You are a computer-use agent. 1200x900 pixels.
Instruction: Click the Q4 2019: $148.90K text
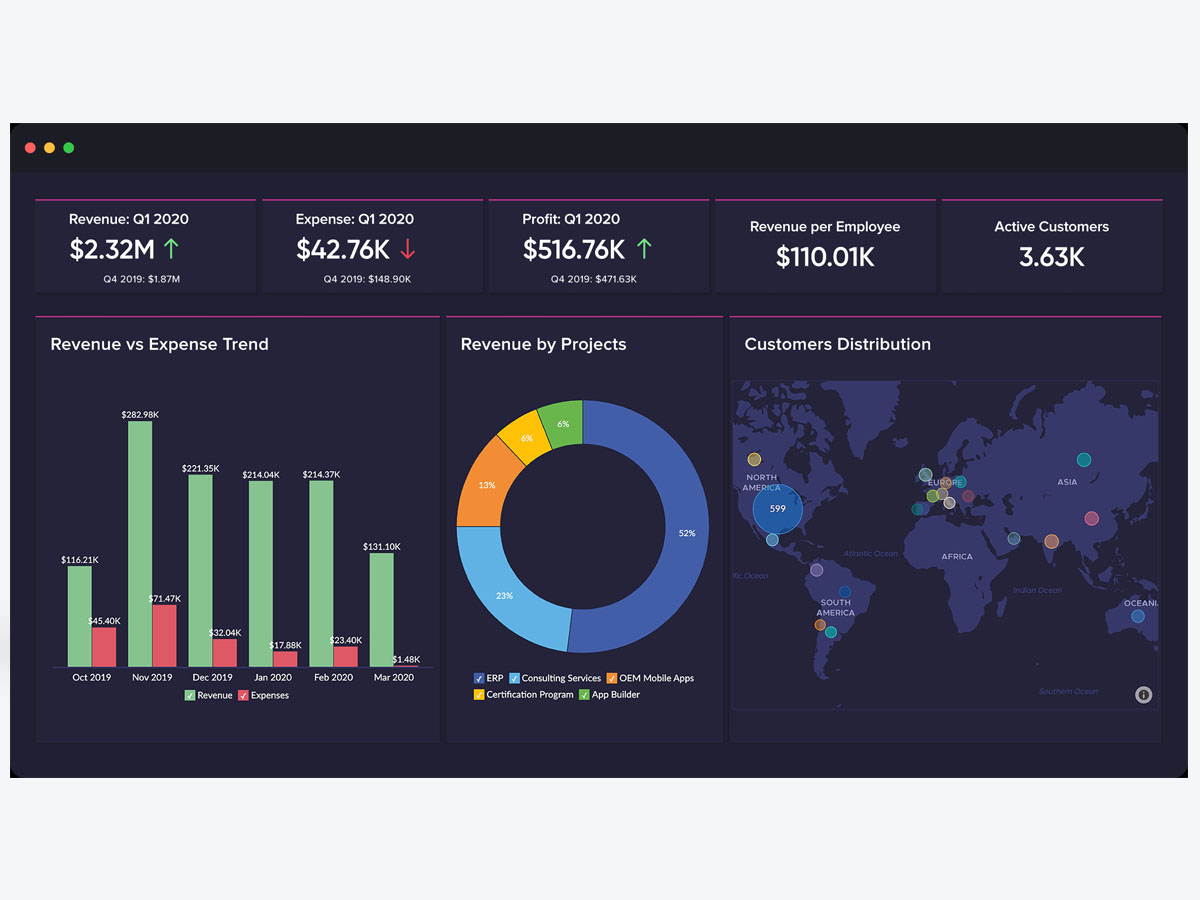pyautogui.click(x=367, y=279)
